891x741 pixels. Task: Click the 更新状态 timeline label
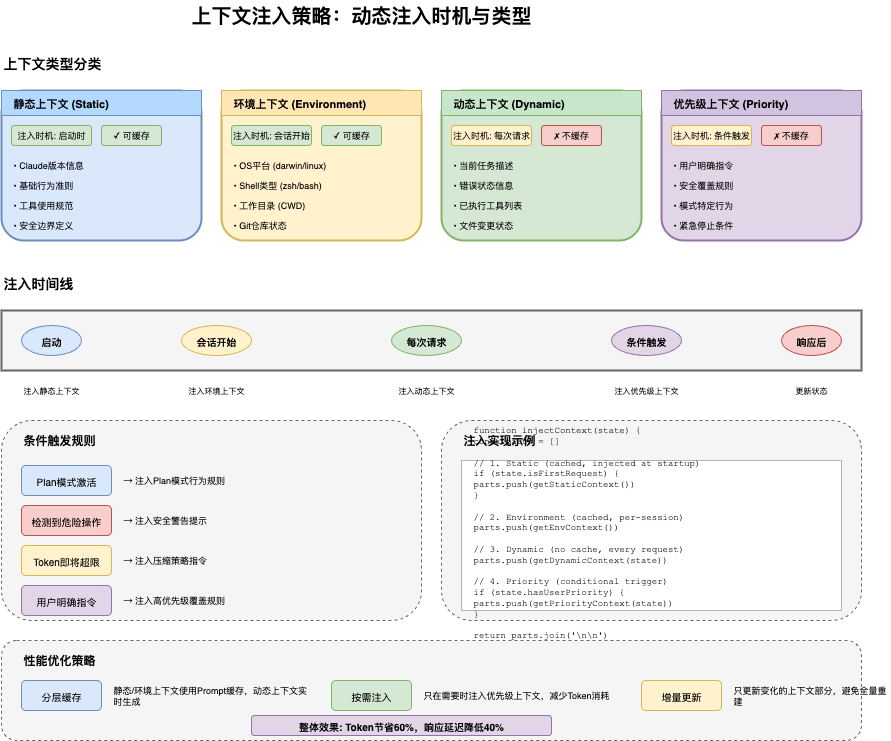pos(811,391)
